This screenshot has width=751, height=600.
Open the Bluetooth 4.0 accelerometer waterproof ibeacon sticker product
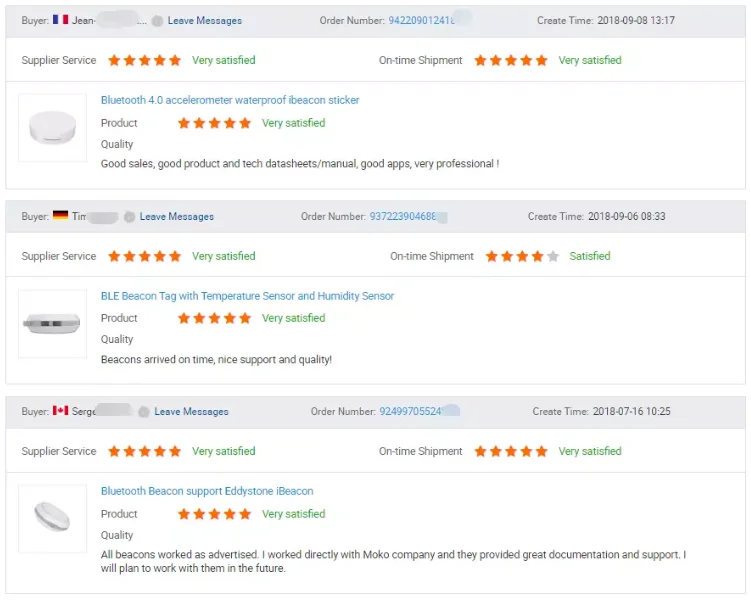pyautogui.click(x=230, y=100)
